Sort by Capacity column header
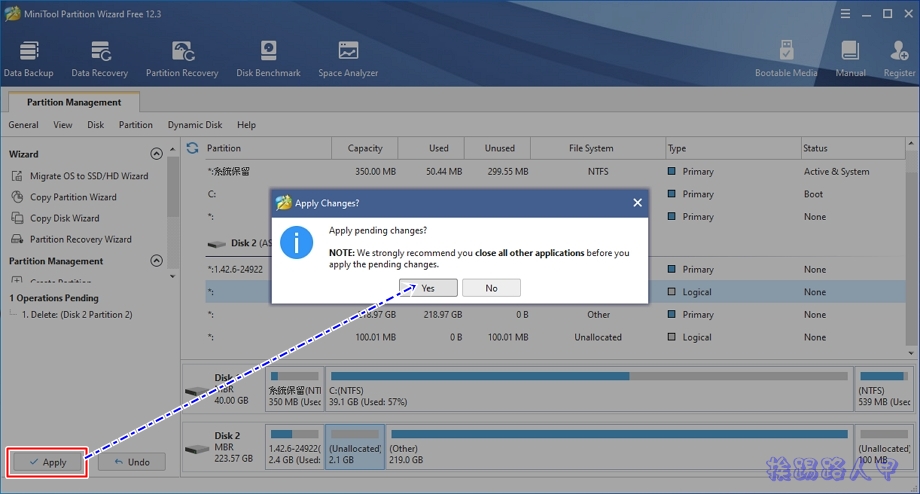 365,148
